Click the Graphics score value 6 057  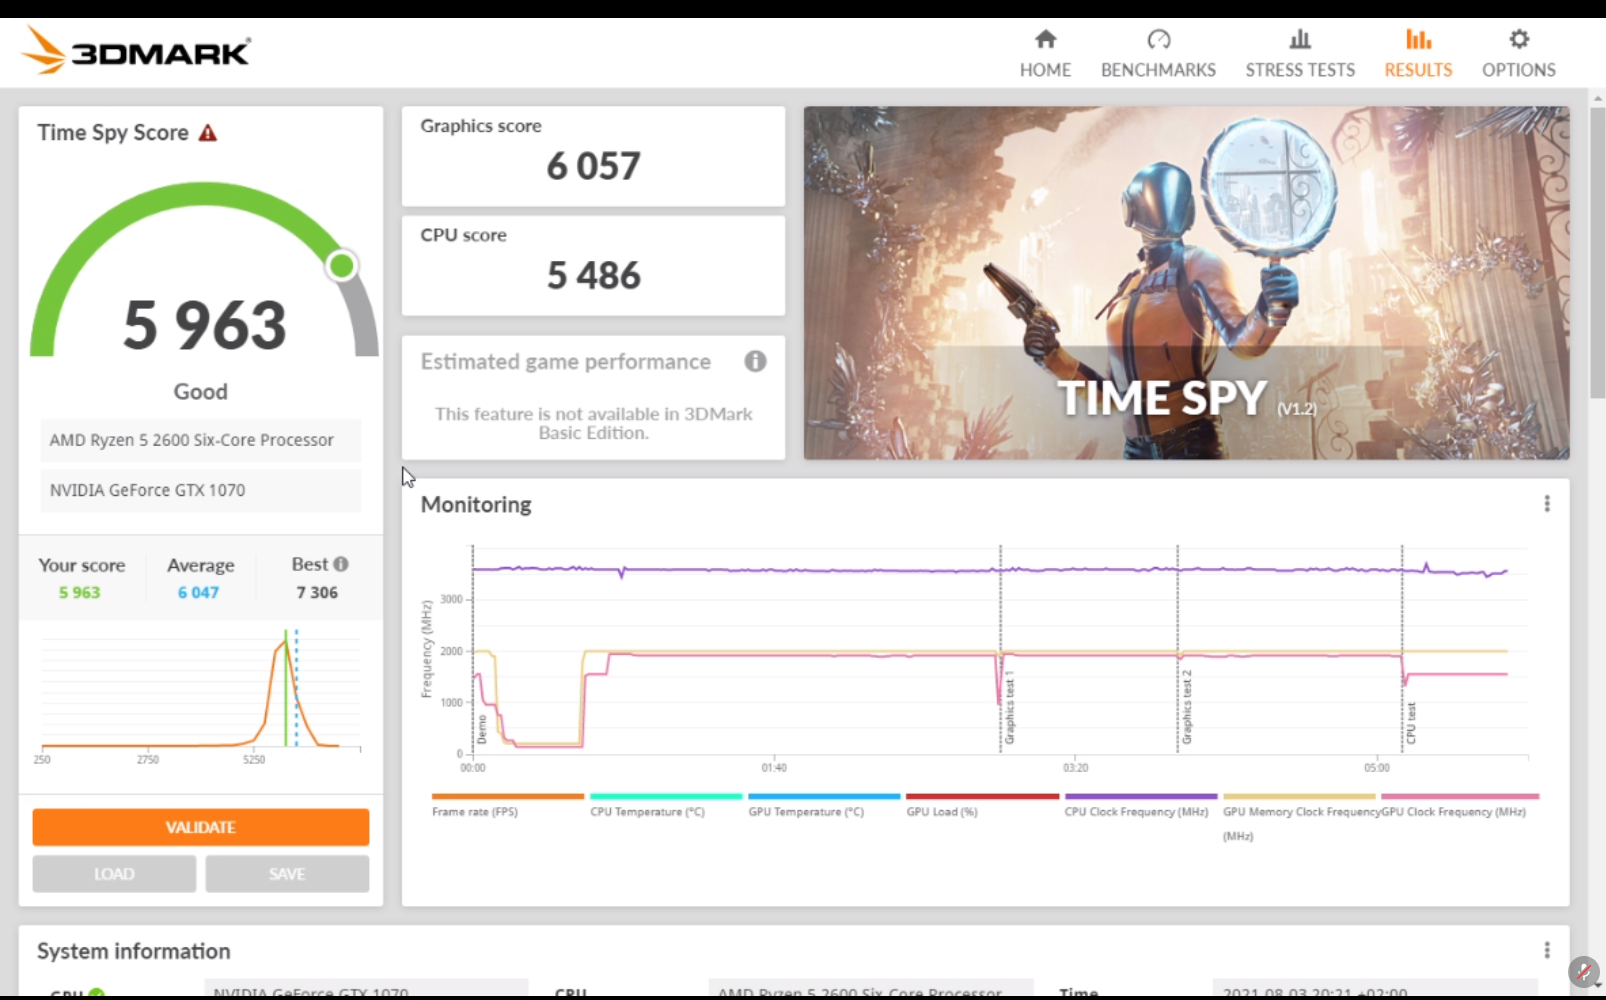tap(593, 166)
